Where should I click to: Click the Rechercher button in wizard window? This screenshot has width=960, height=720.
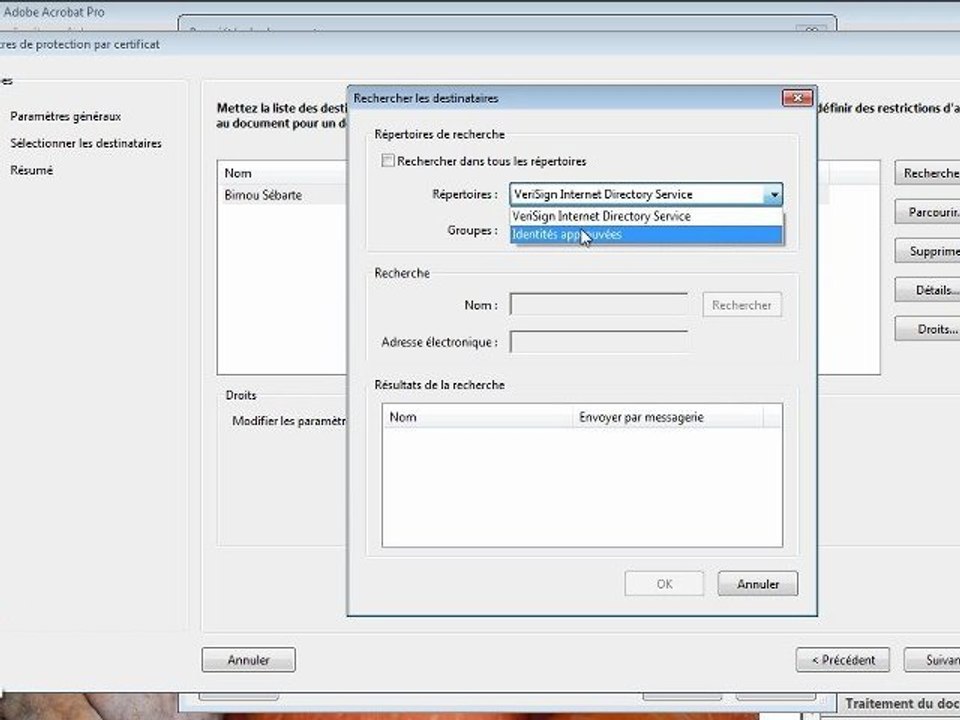[927, 173]
